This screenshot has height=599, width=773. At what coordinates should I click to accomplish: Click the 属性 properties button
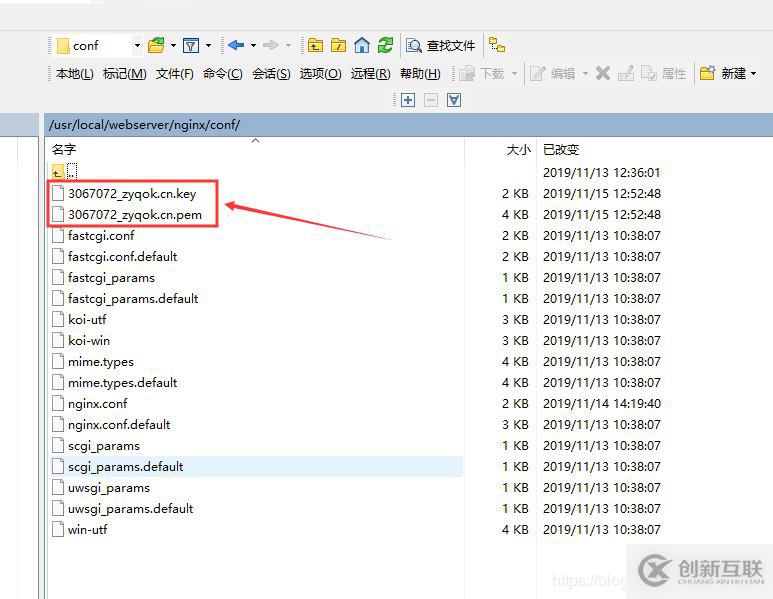tap(664, 74)
